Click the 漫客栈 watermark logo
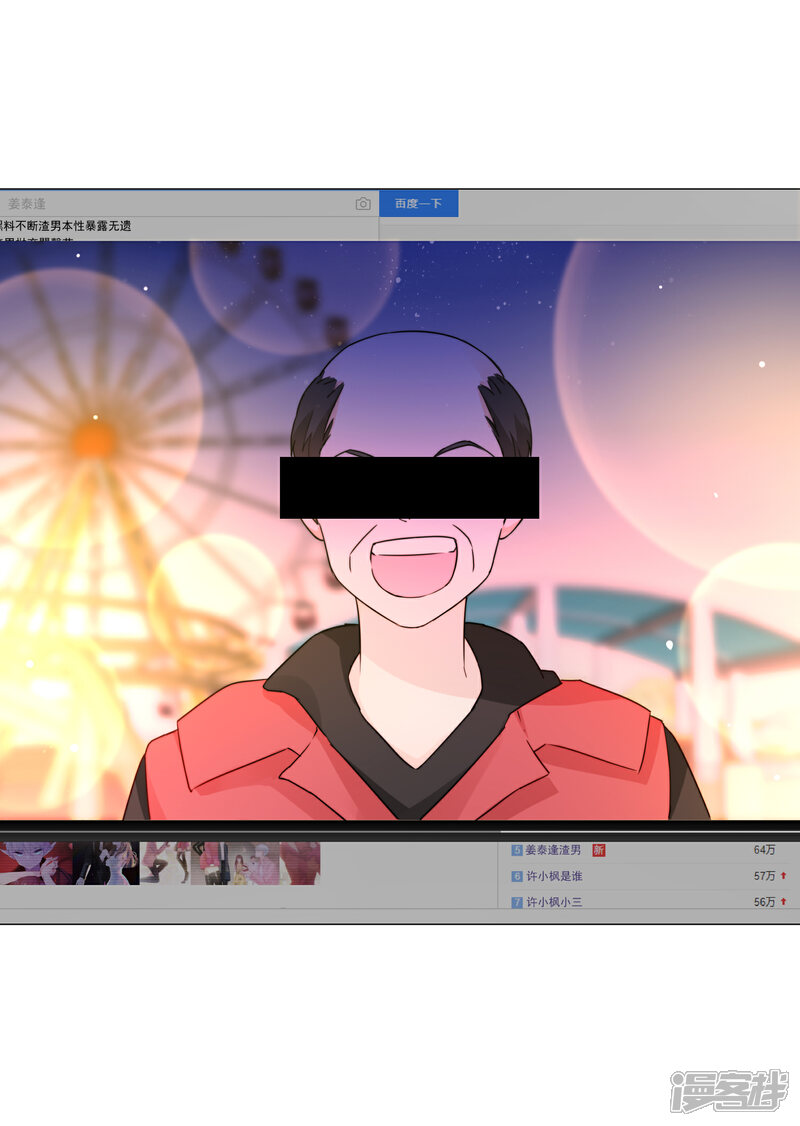The height and width of the screenshot is (1126, 800). tap(728, 1089)
